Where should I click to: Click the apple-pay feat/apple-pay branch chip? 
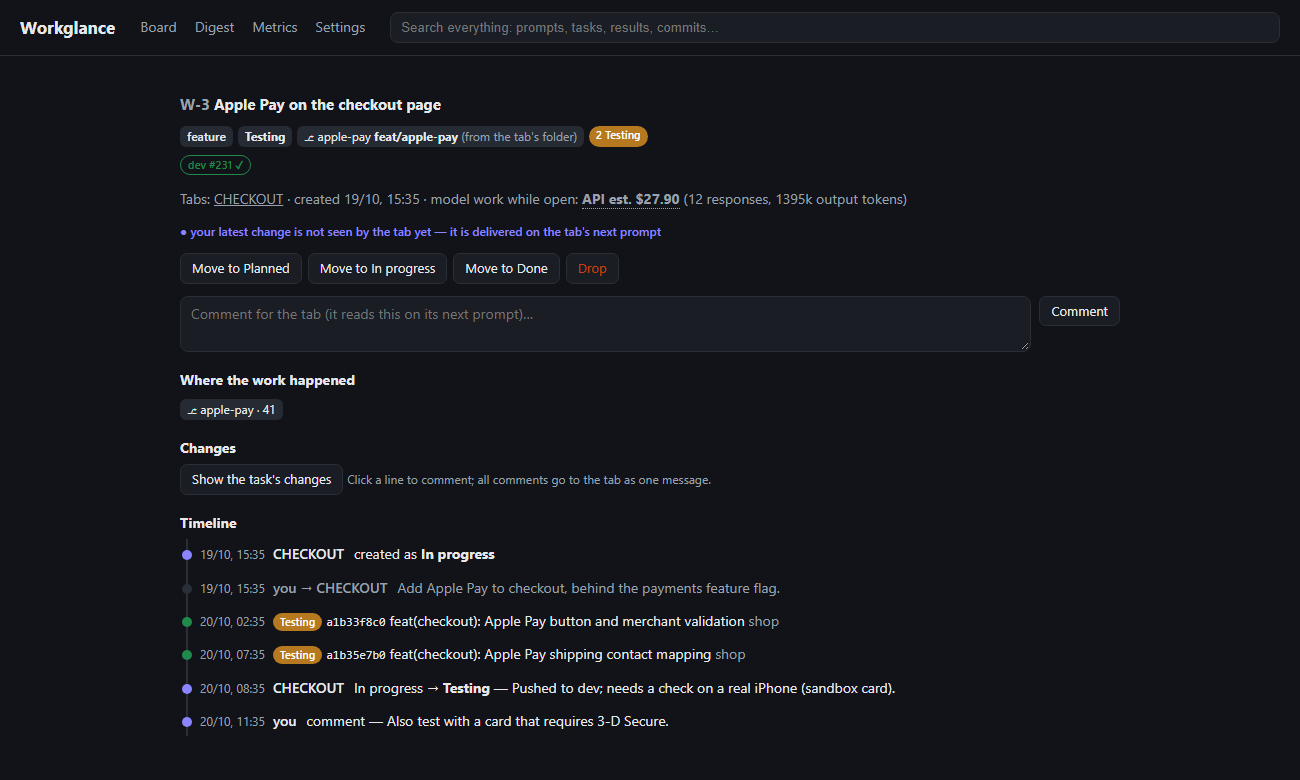pyautogui.click(x=440, y=137)
